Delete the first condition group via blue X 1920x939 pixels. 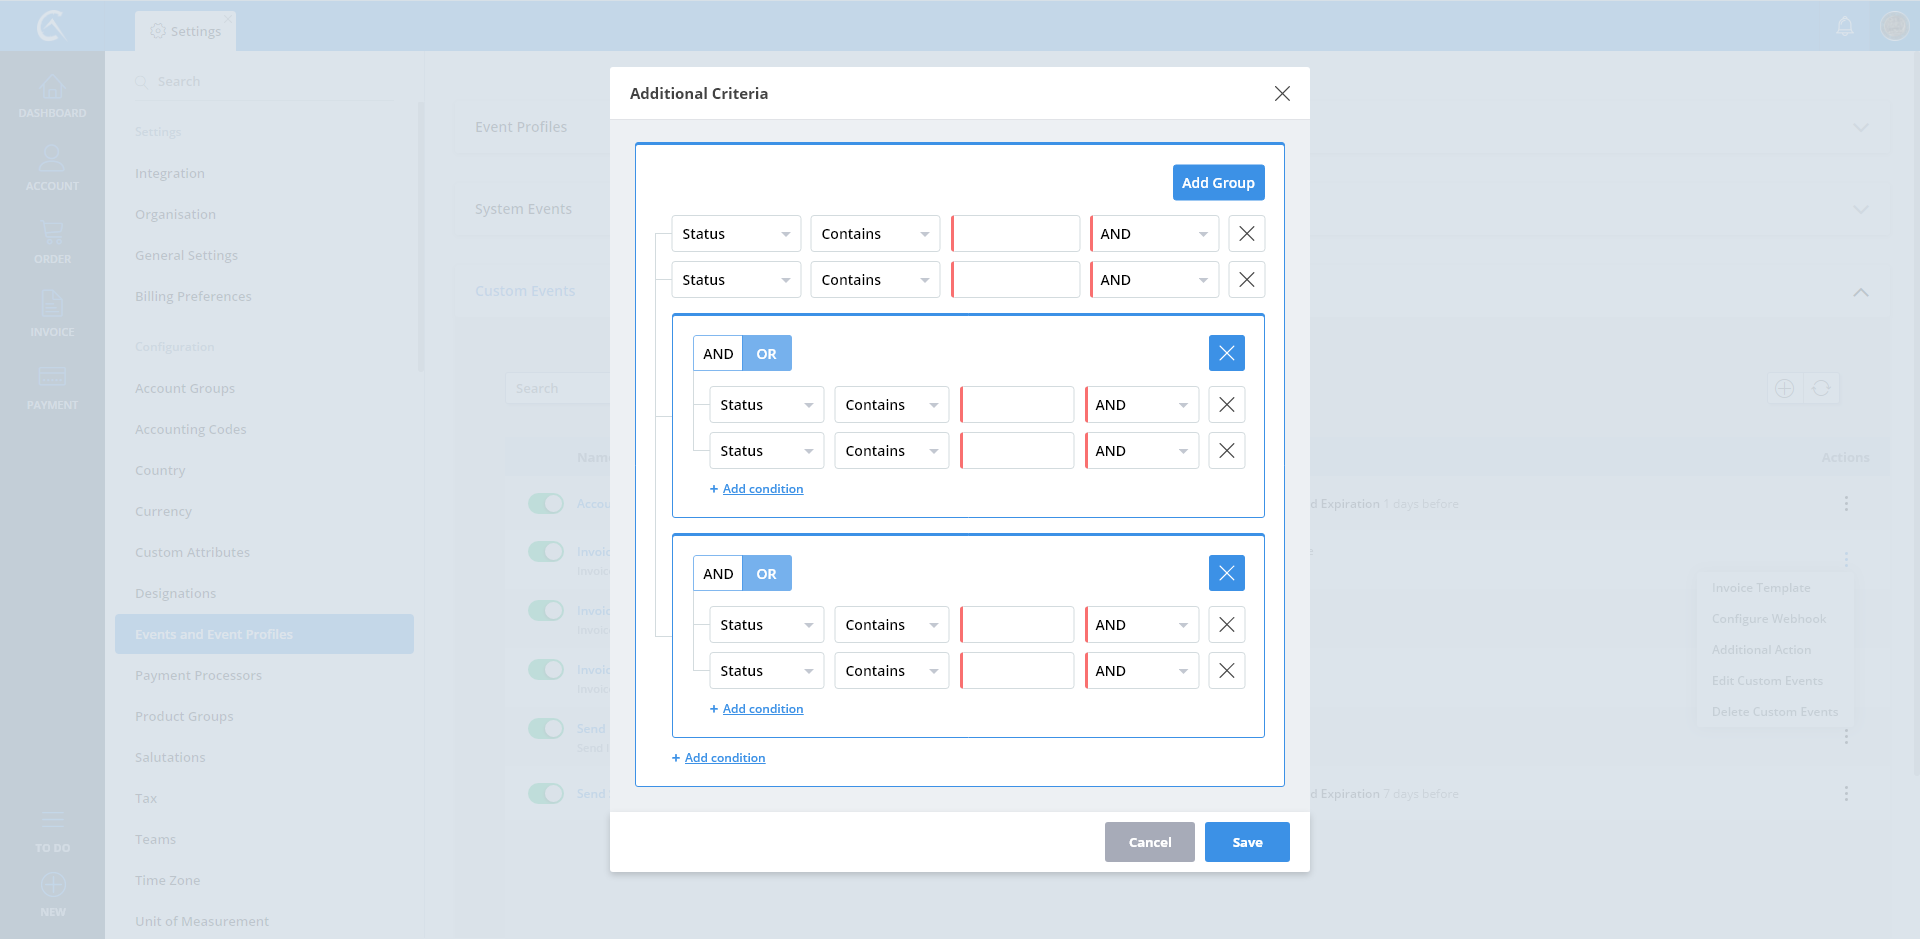[x=1226, y=353]
